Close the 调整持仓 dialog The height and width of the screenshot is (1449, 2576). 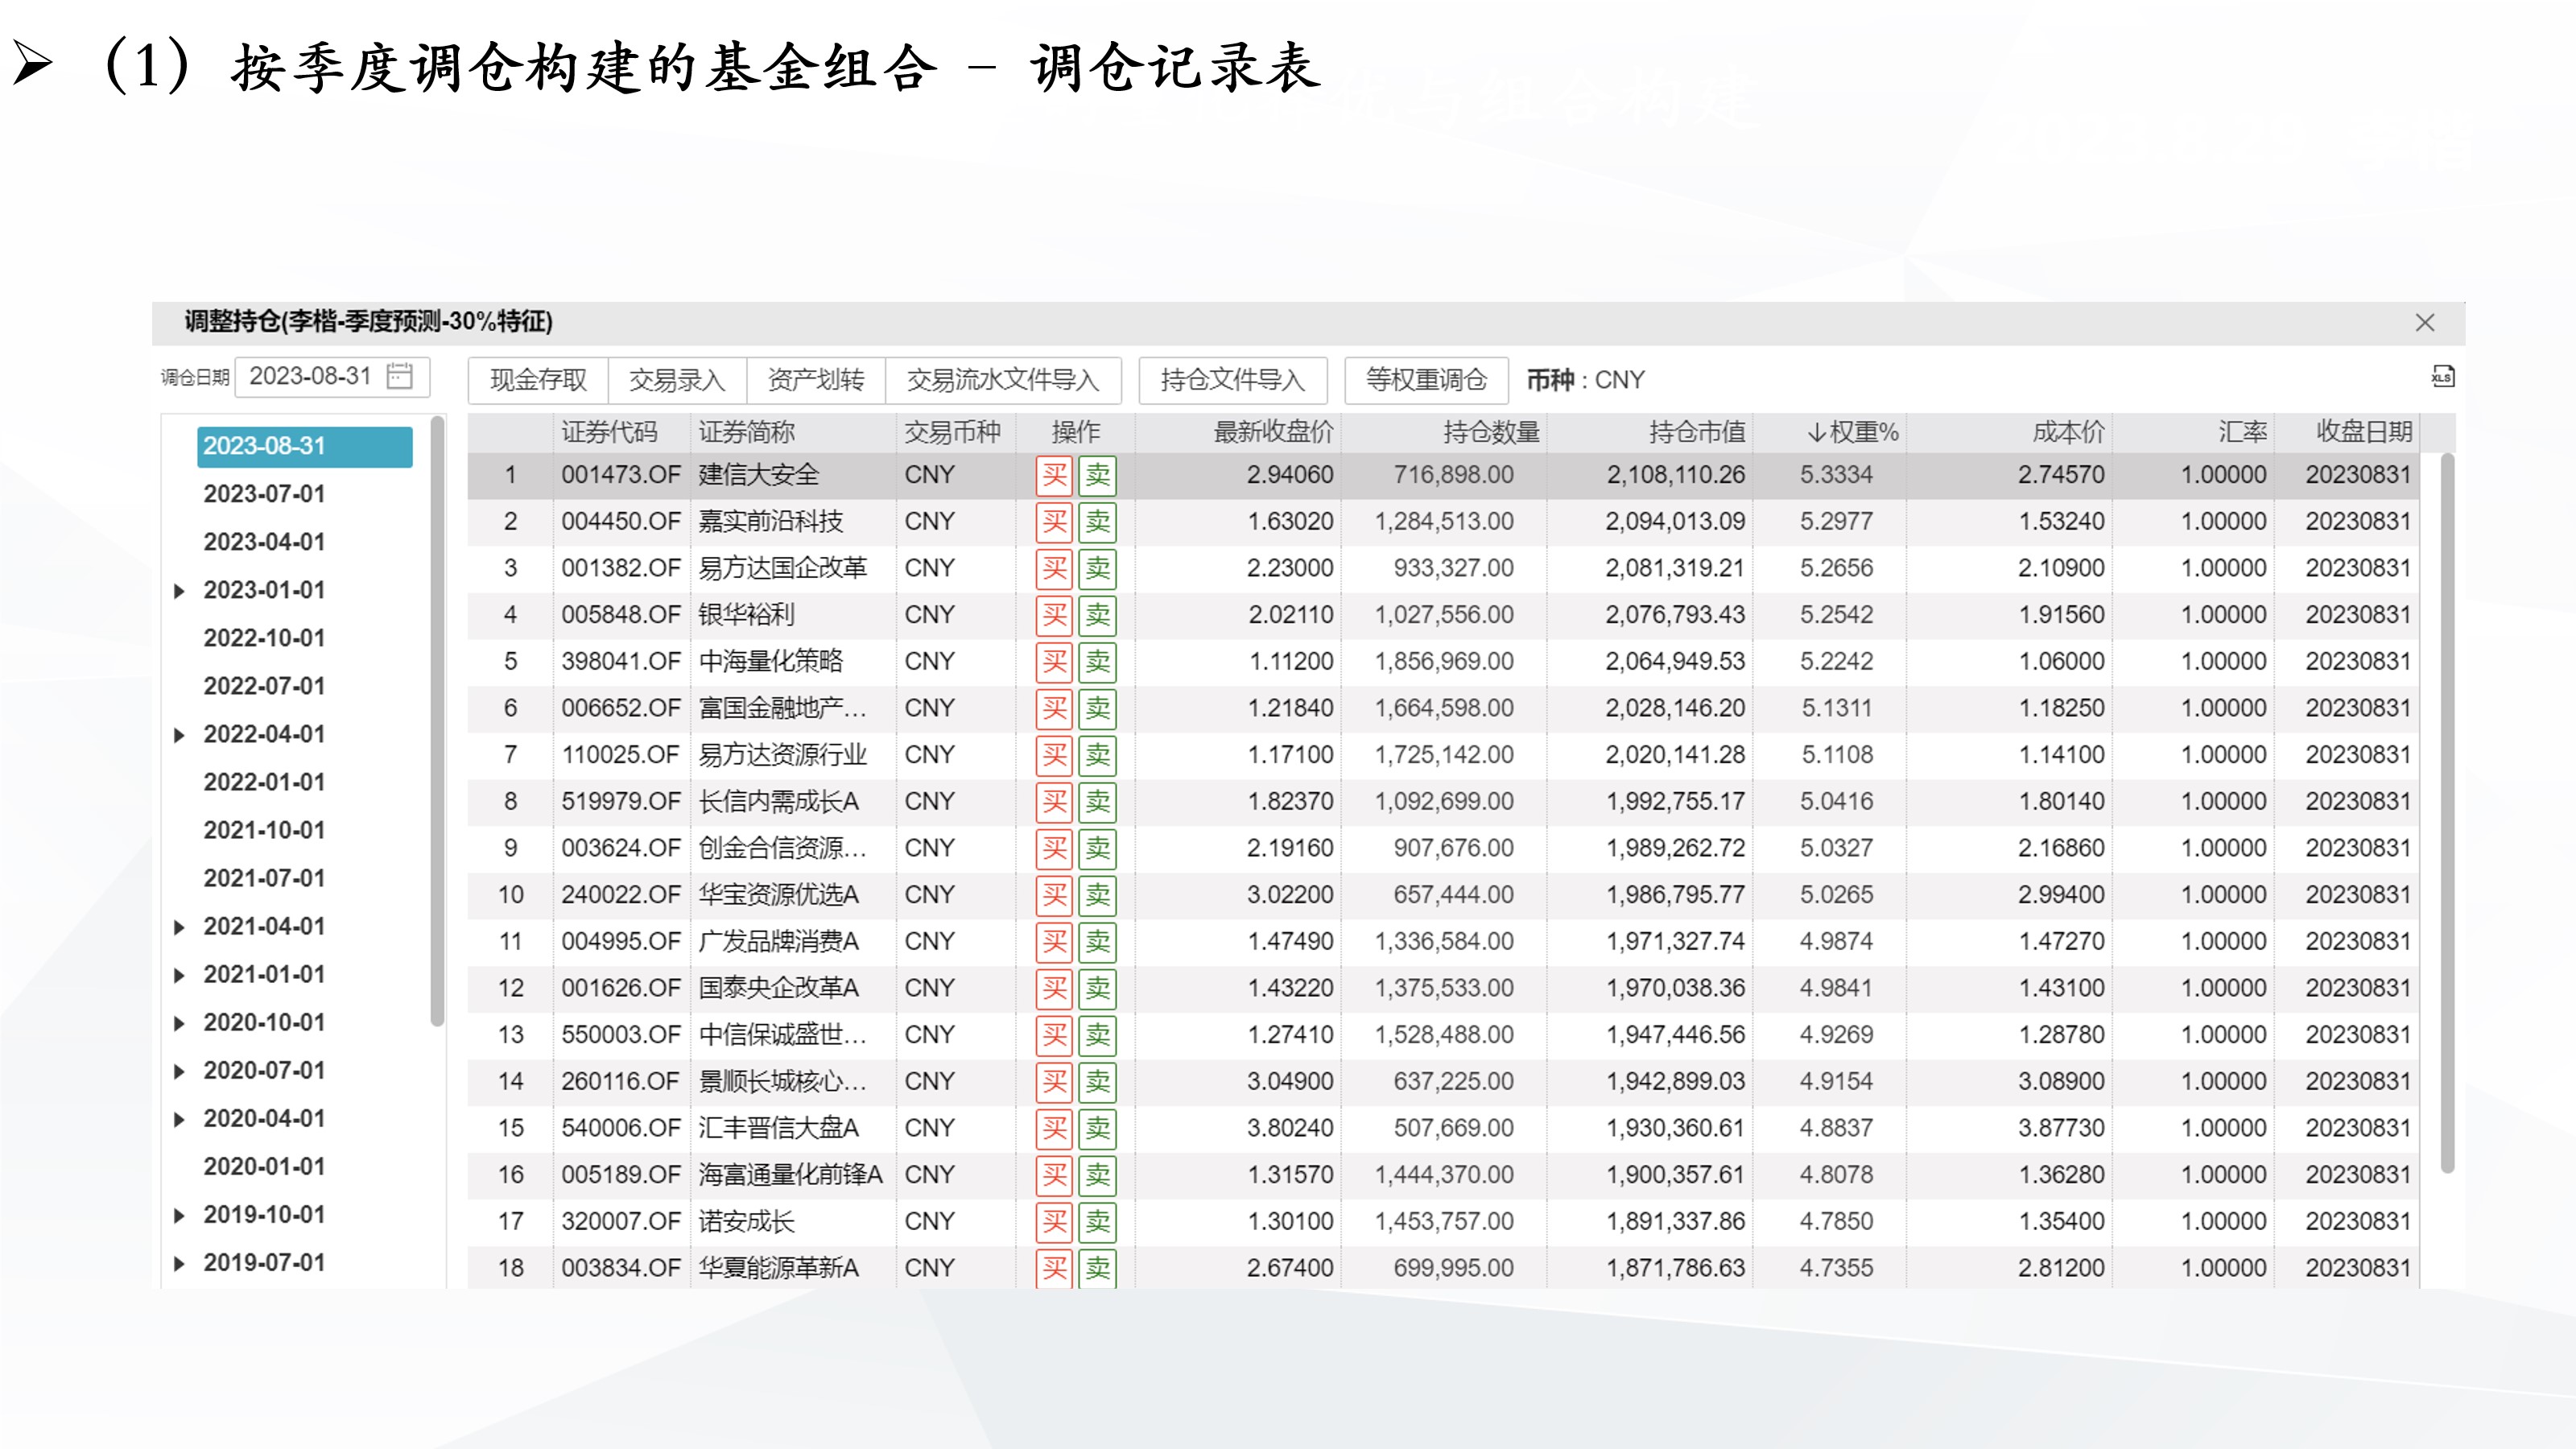[2424, 322]
